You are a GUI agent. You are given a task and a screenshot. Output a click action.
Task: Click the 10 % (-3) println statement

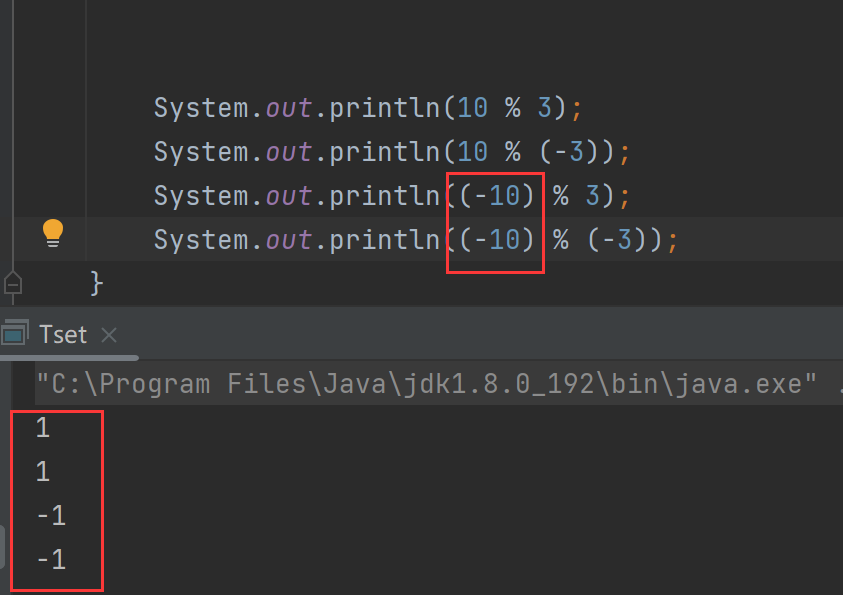point(391,152)
